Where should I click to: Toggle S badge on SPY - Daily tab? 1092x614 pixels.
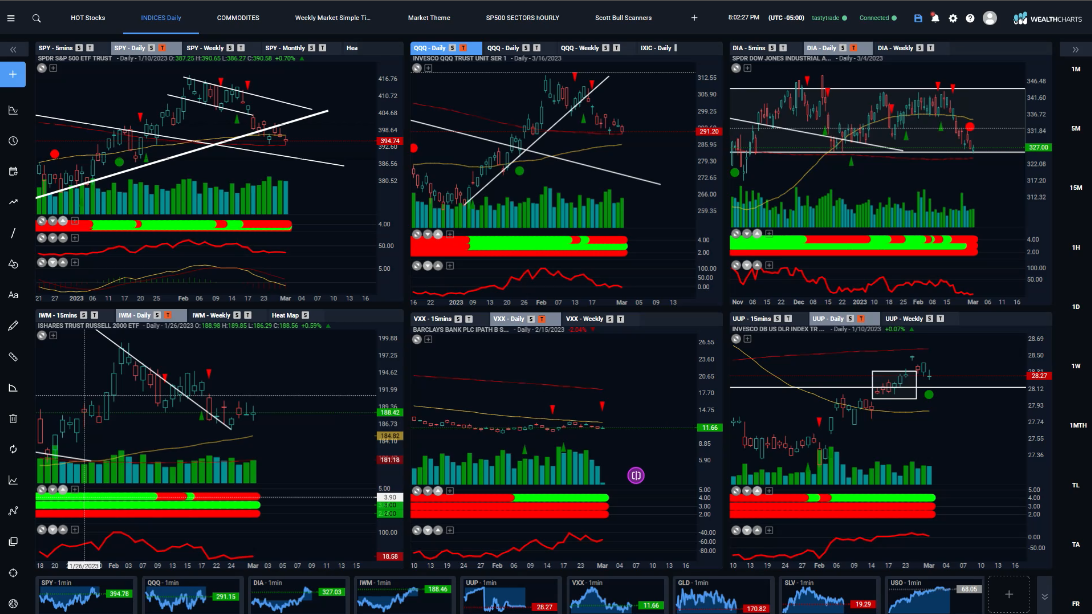pyautogui.click(x=151, y=48)
